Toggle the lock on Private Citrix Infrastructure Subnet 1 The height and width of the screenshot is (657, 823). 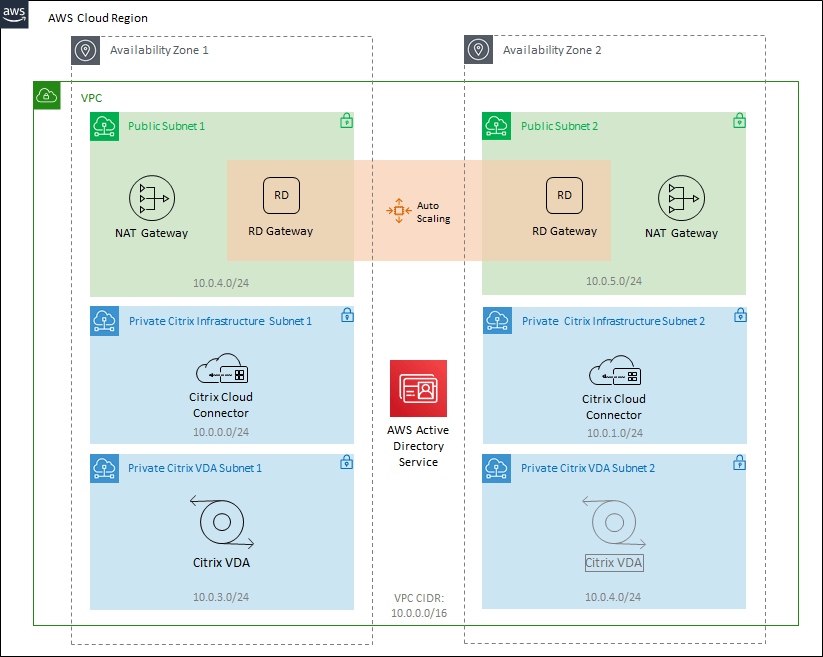click(x=346, y=314)
